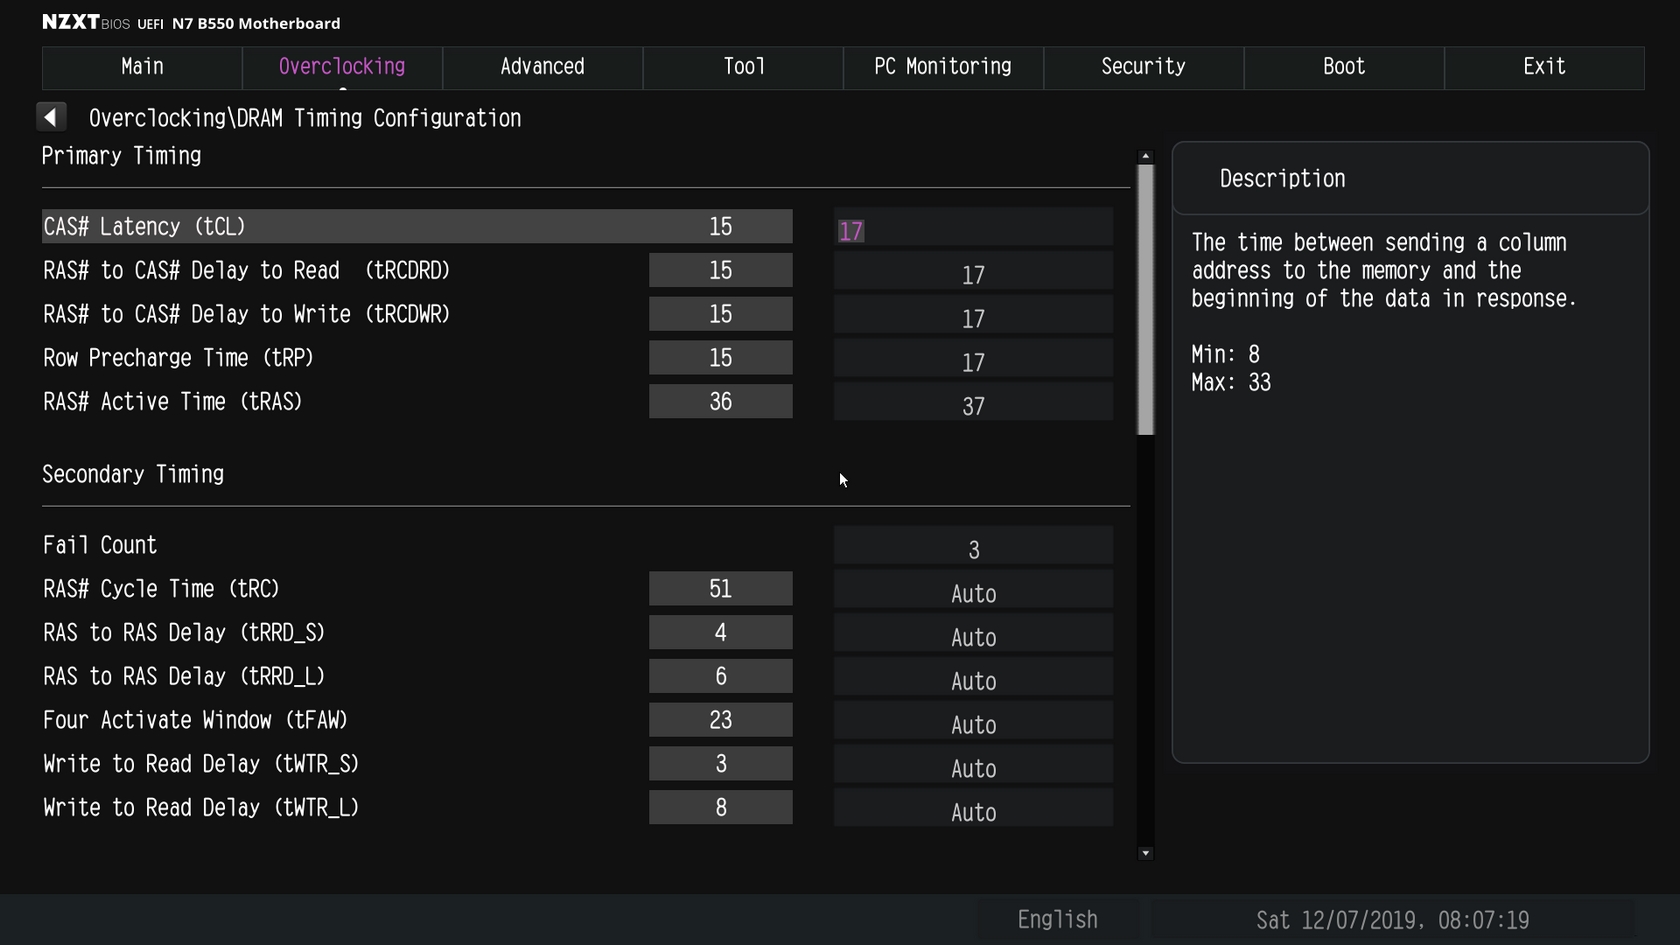Open the Exit tab
The width and height of the screenshot is (1680, 945).
pyautogui.click(x=1544, y=67)
